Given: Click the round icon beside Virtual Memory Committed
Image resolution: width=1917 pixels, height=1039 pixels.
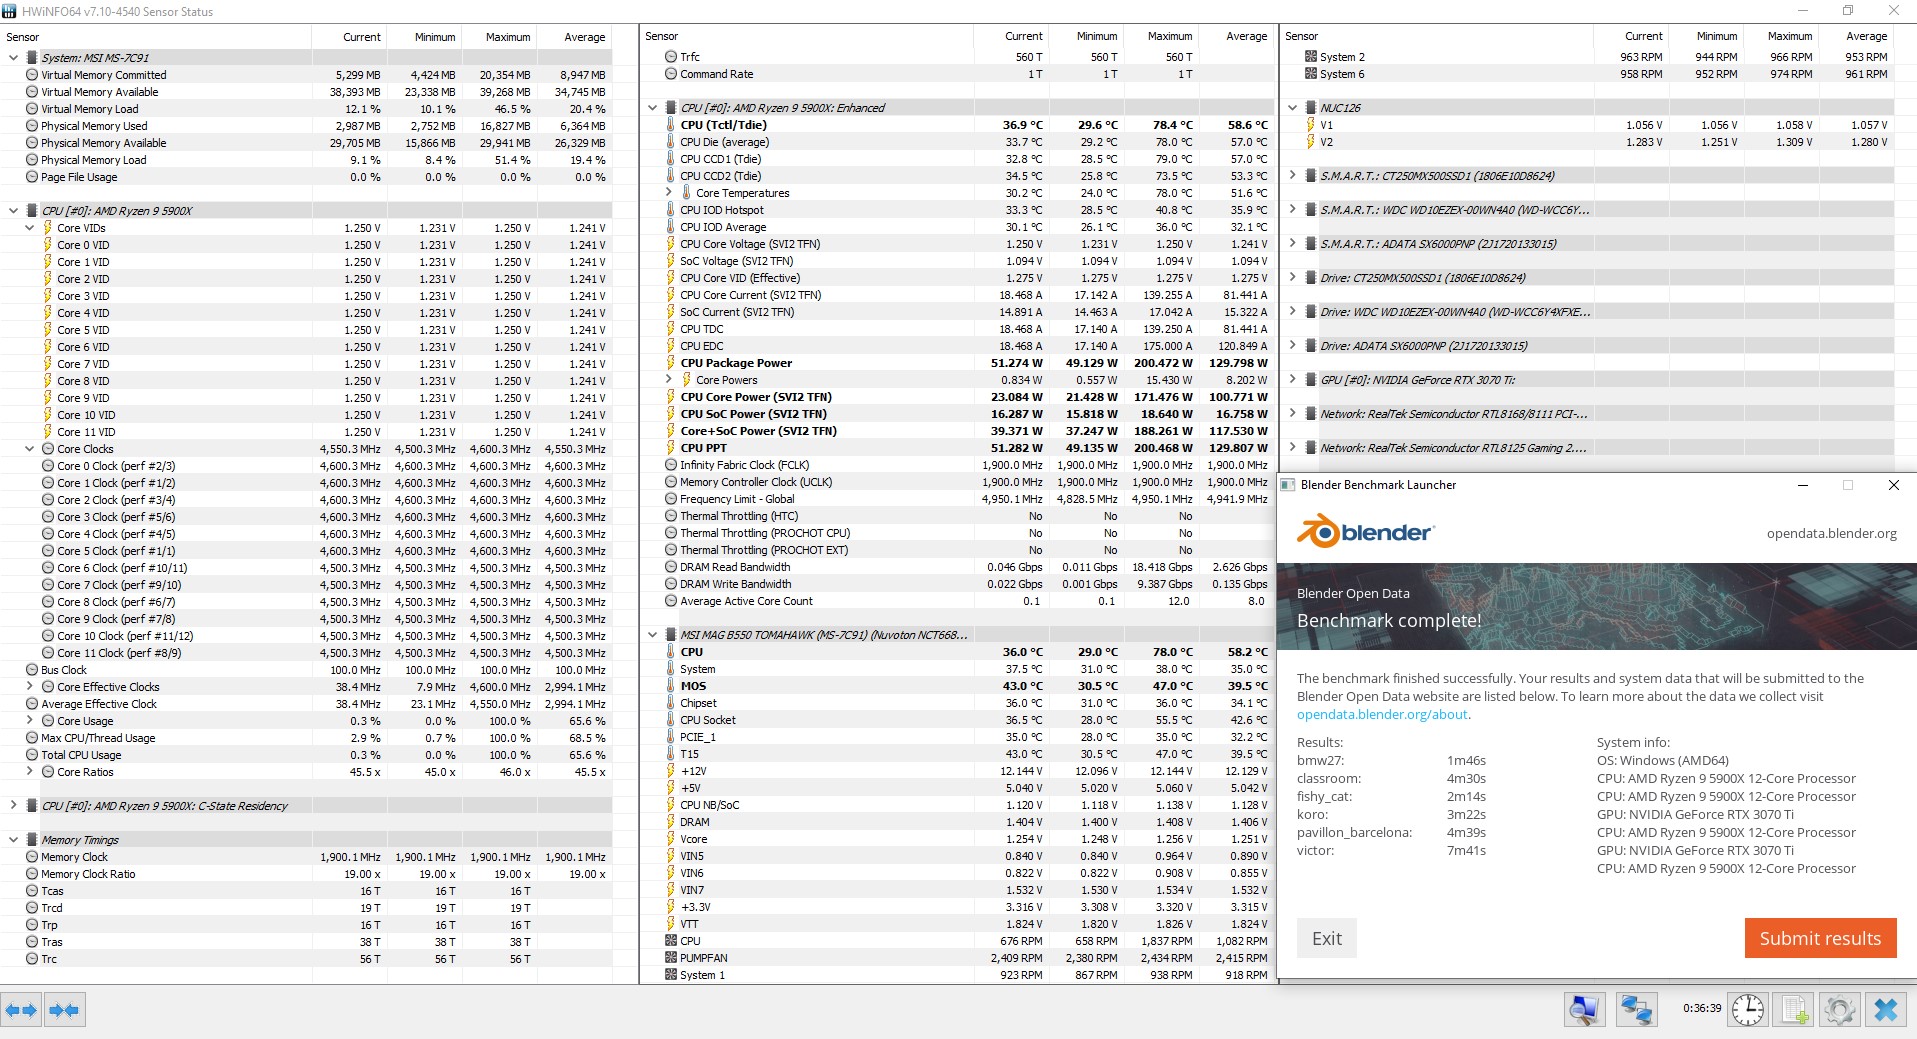Looking at the screenshot, I should pos(32,75).
